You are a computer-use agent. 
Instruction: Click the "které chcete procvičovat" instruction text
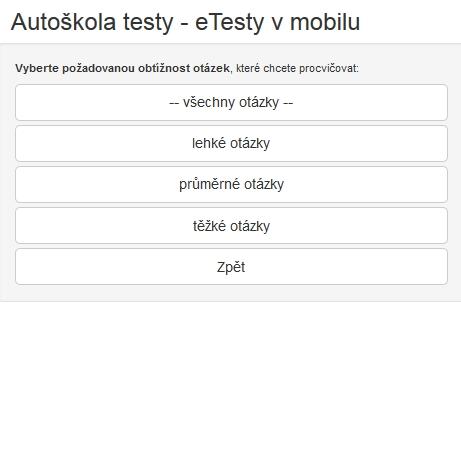pyautogui.click(x=296, y=68)
